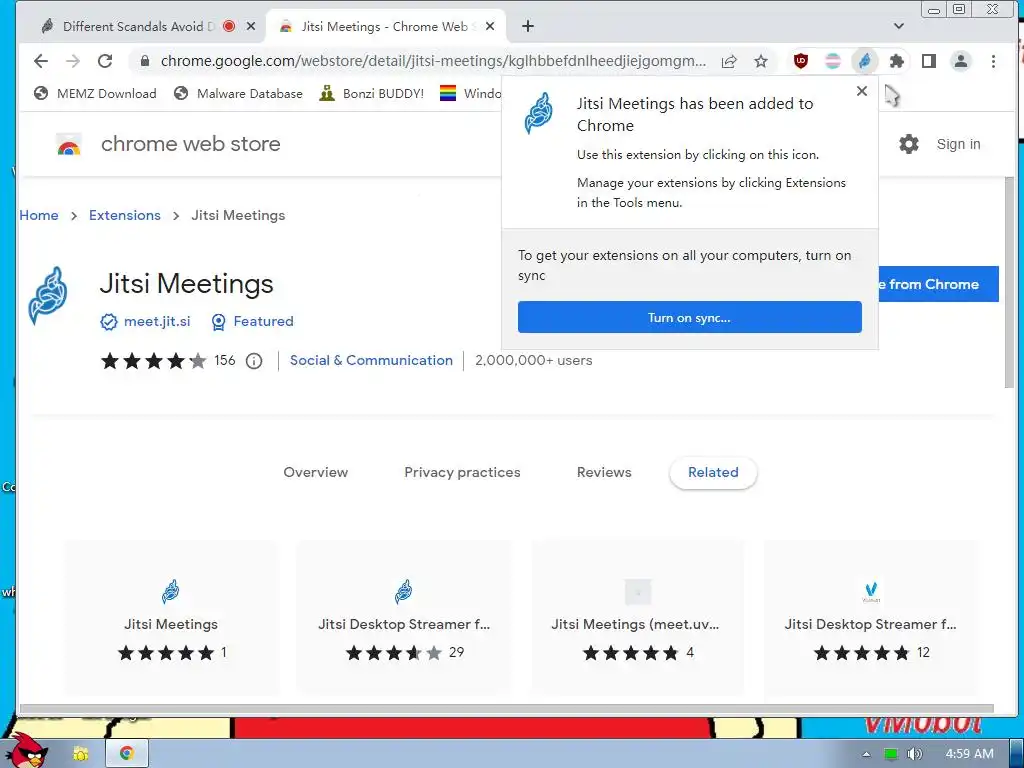Switch to the Reviews tab
Image resolution: width=1024 pixels, height=768 pixels.
point(604,472)
